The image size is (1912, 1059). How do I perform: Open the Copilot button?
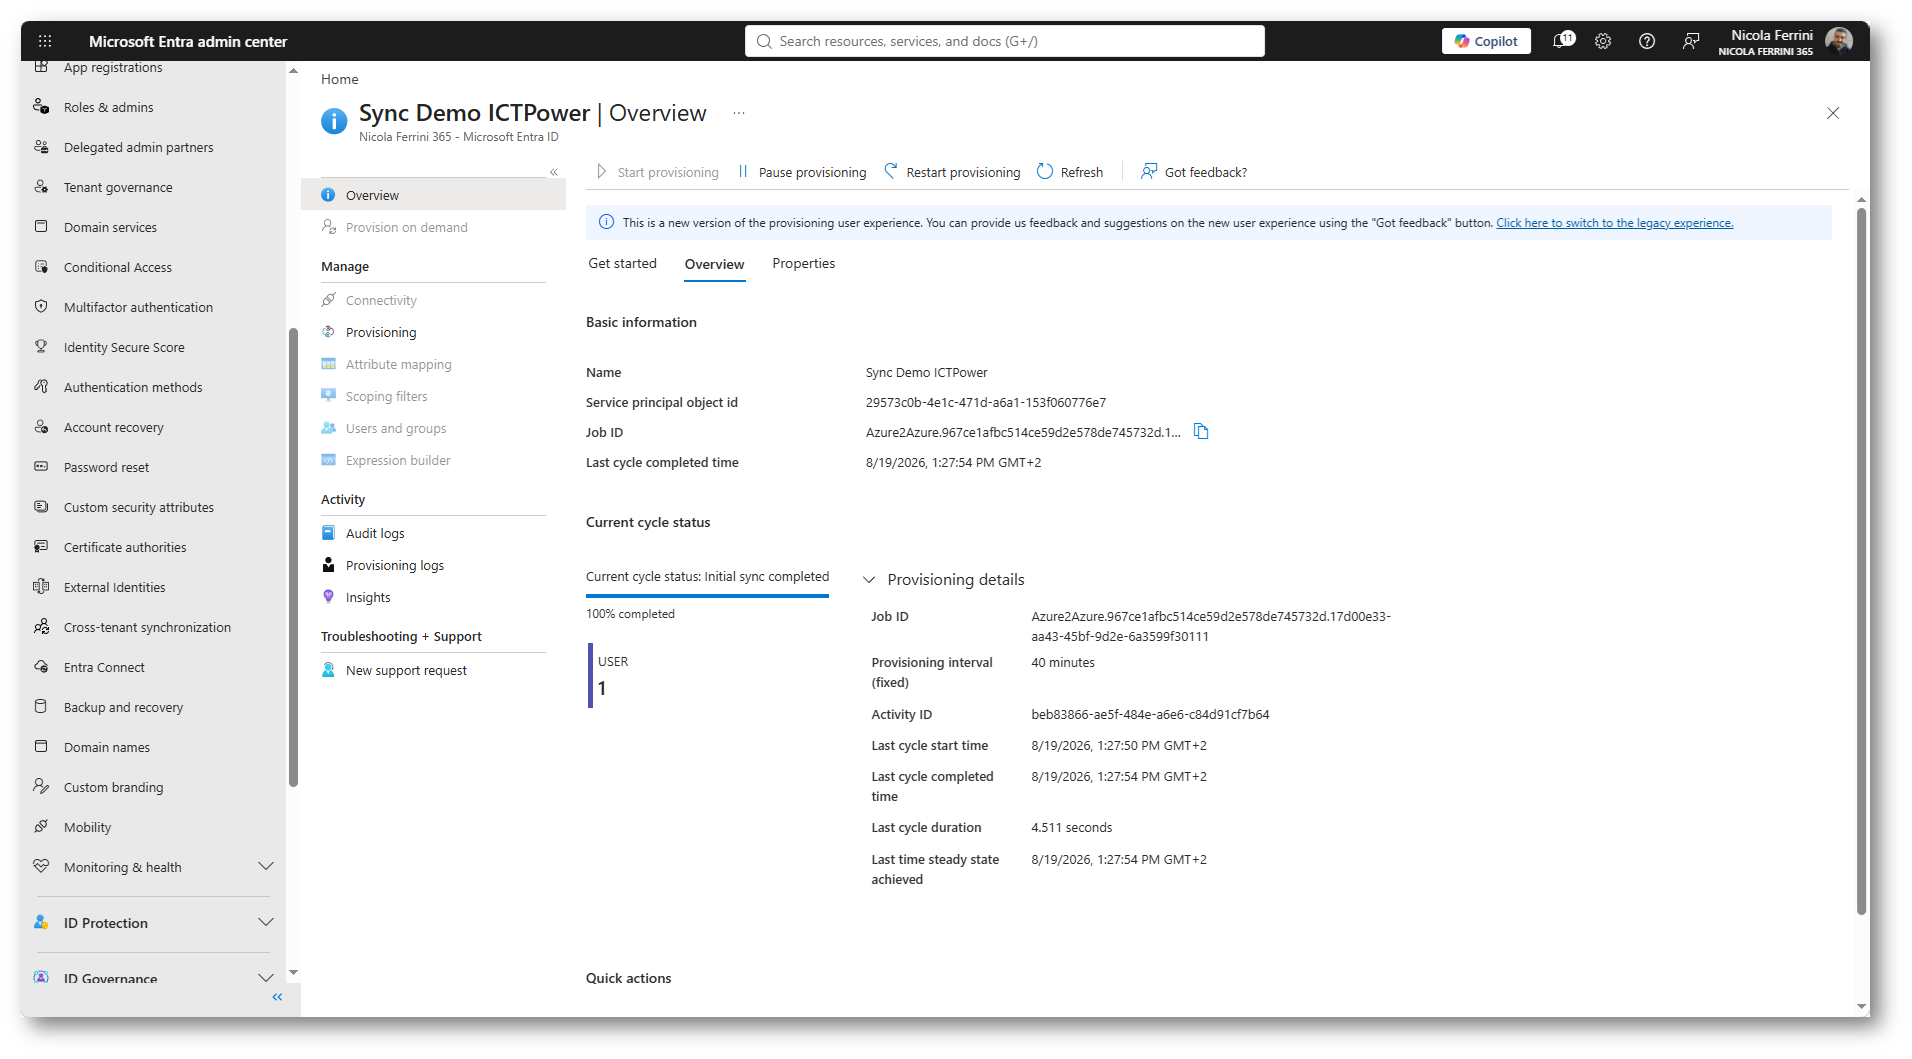(1486, 41)
